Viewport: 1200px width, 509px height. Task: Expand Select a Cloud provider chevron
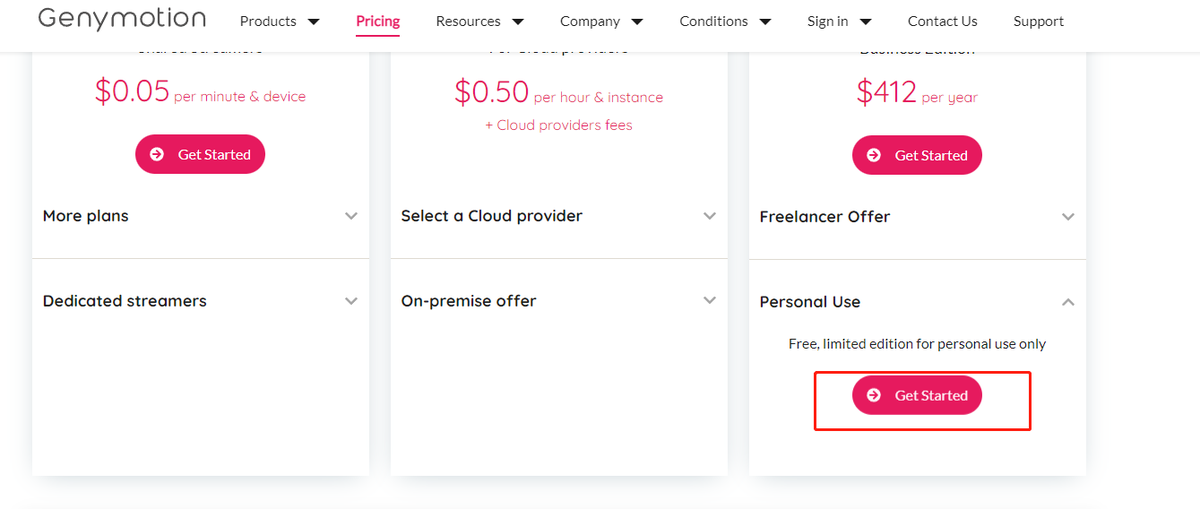(710, 216)
